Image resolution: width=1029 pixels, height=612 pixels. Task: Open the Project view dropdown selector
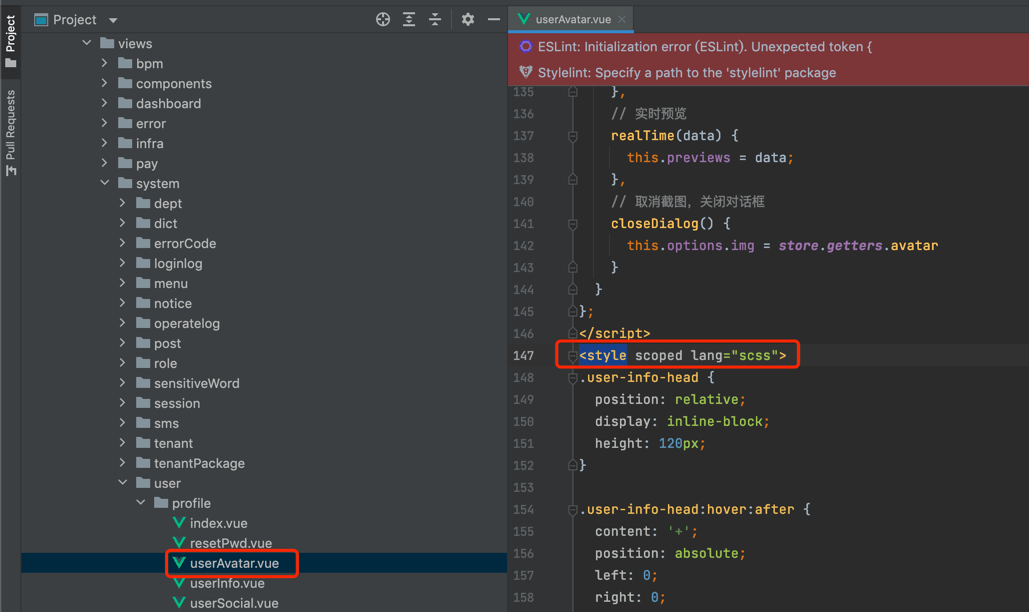point(113,20)
